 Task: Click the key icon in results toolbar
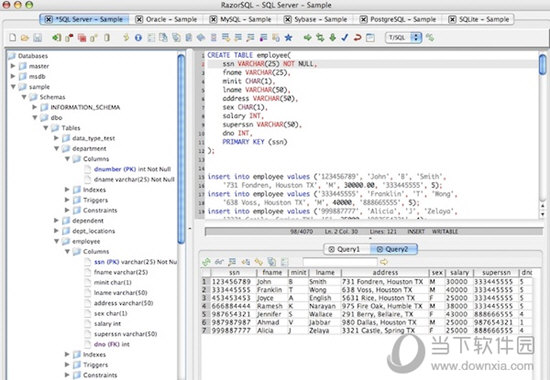[x=259, y=262]
